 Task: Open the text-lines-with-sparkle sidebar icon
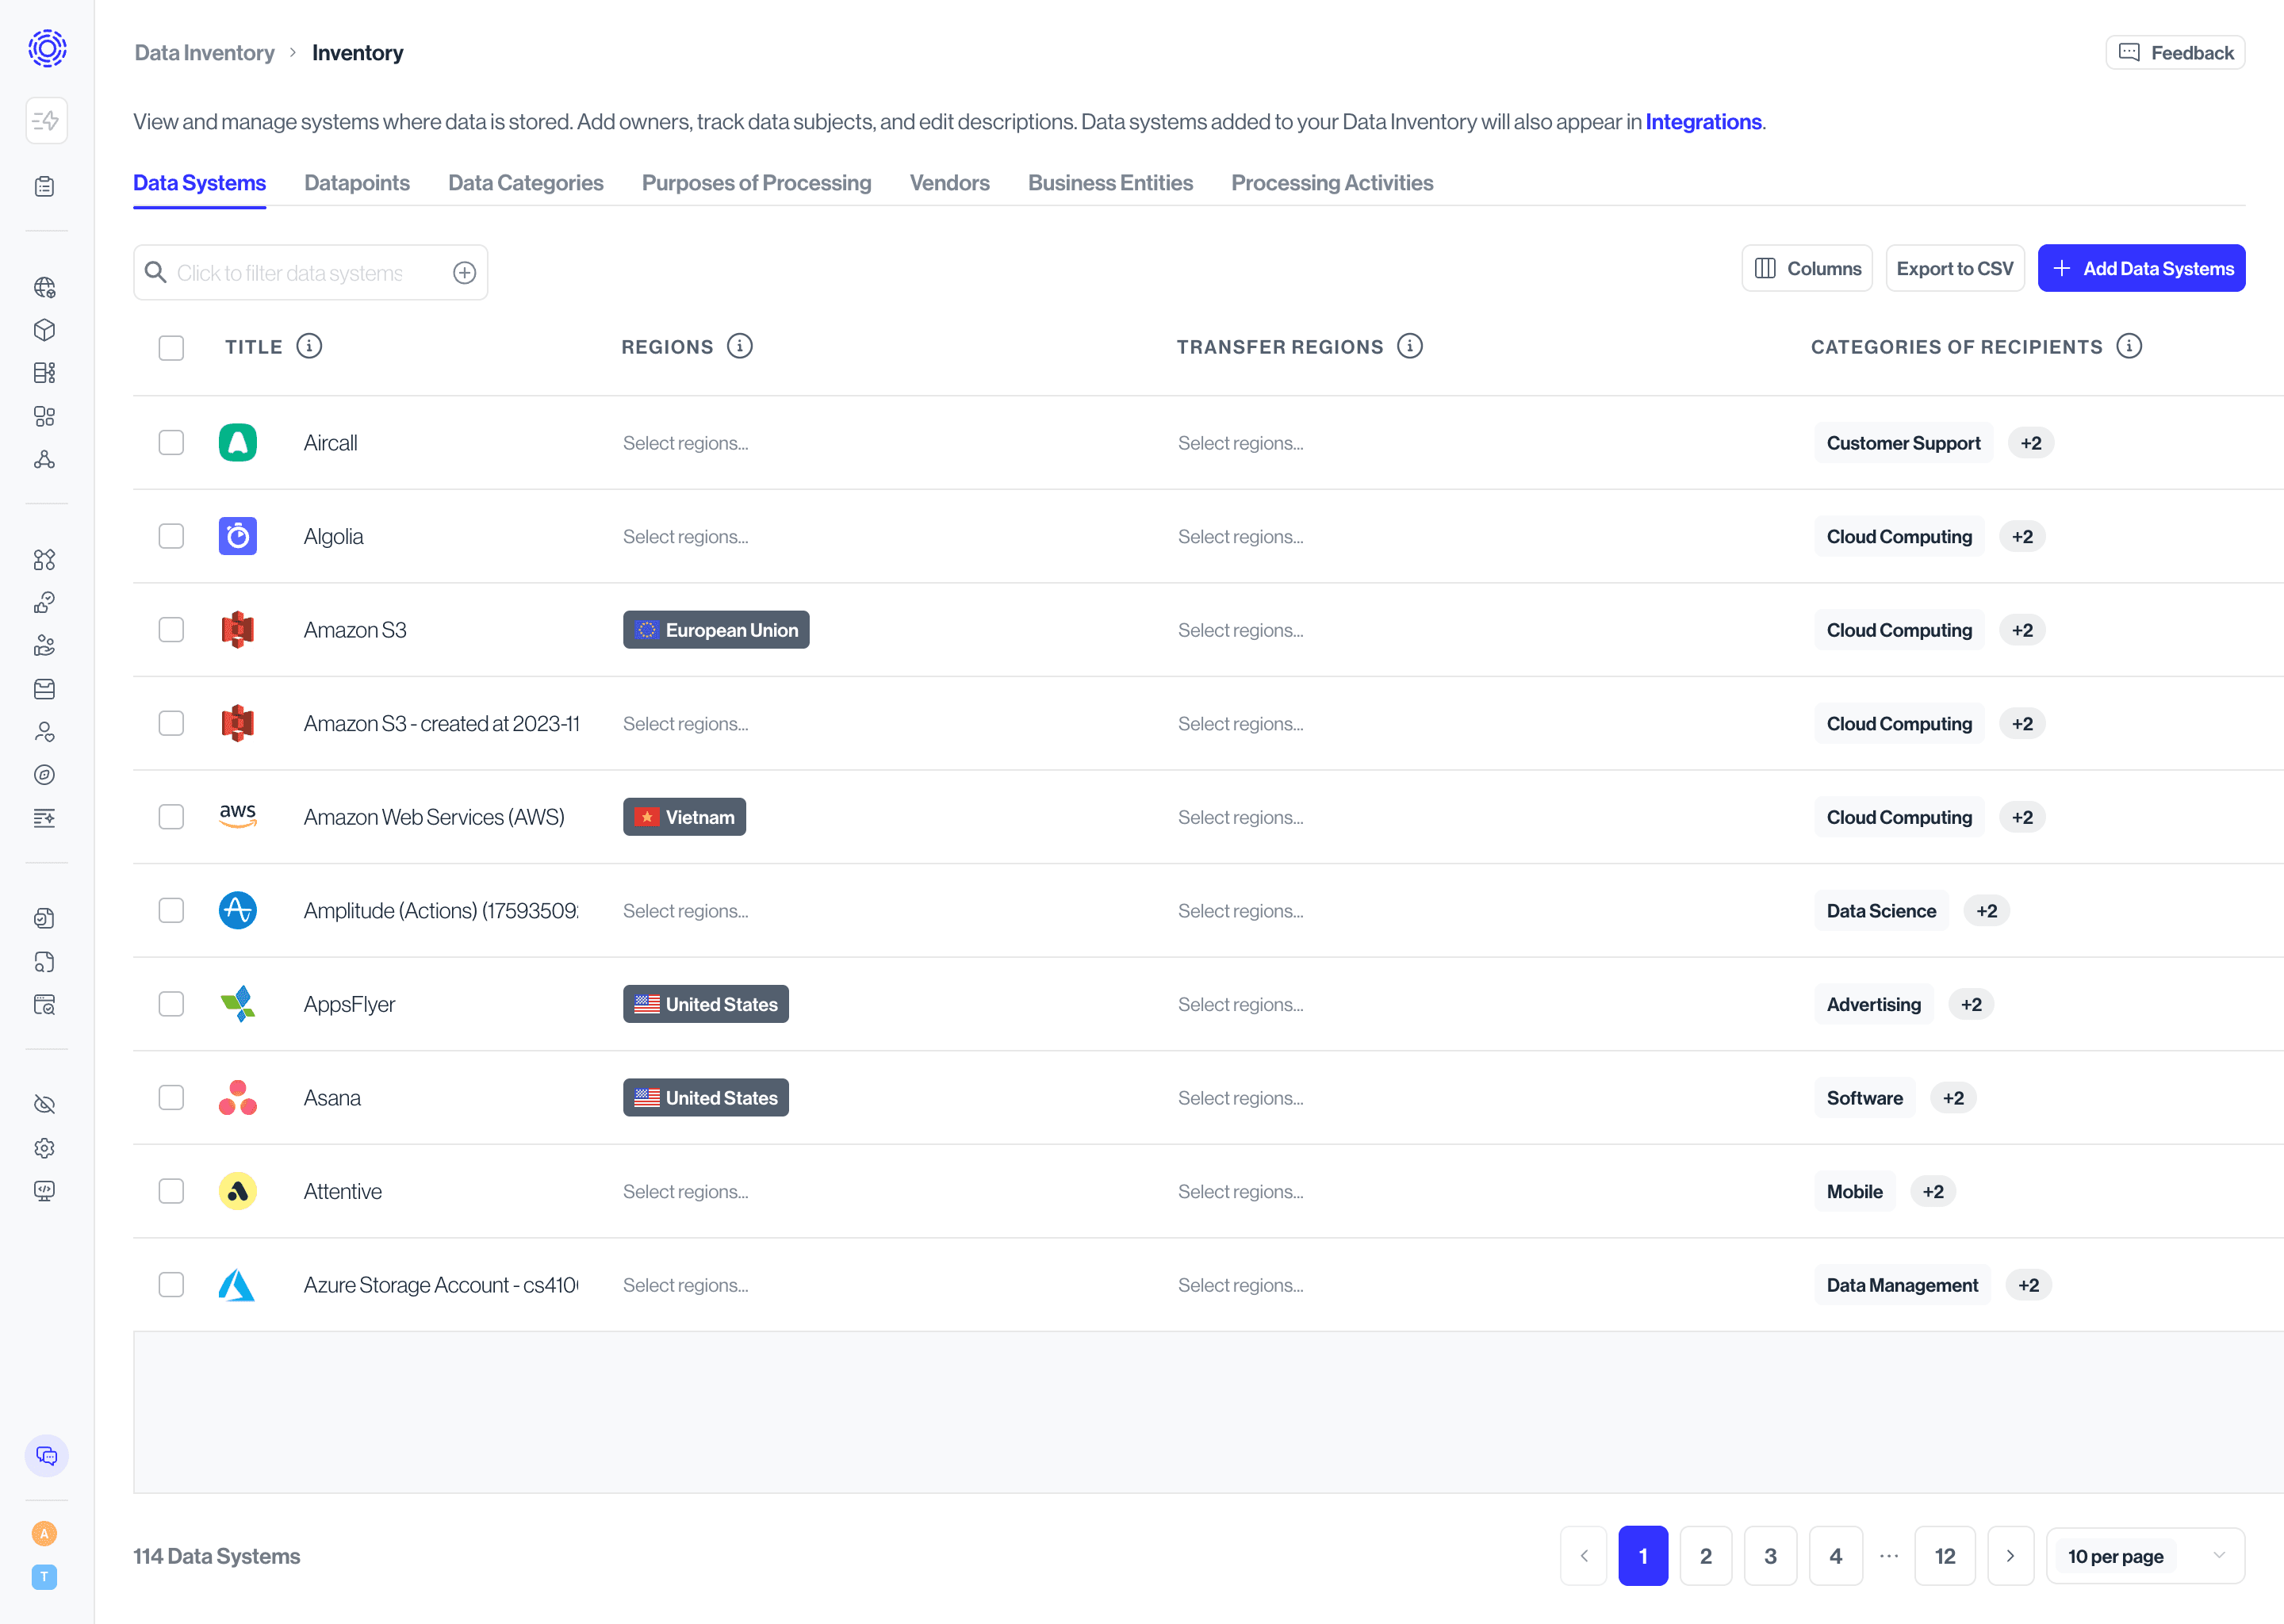[x=45, y=818]
